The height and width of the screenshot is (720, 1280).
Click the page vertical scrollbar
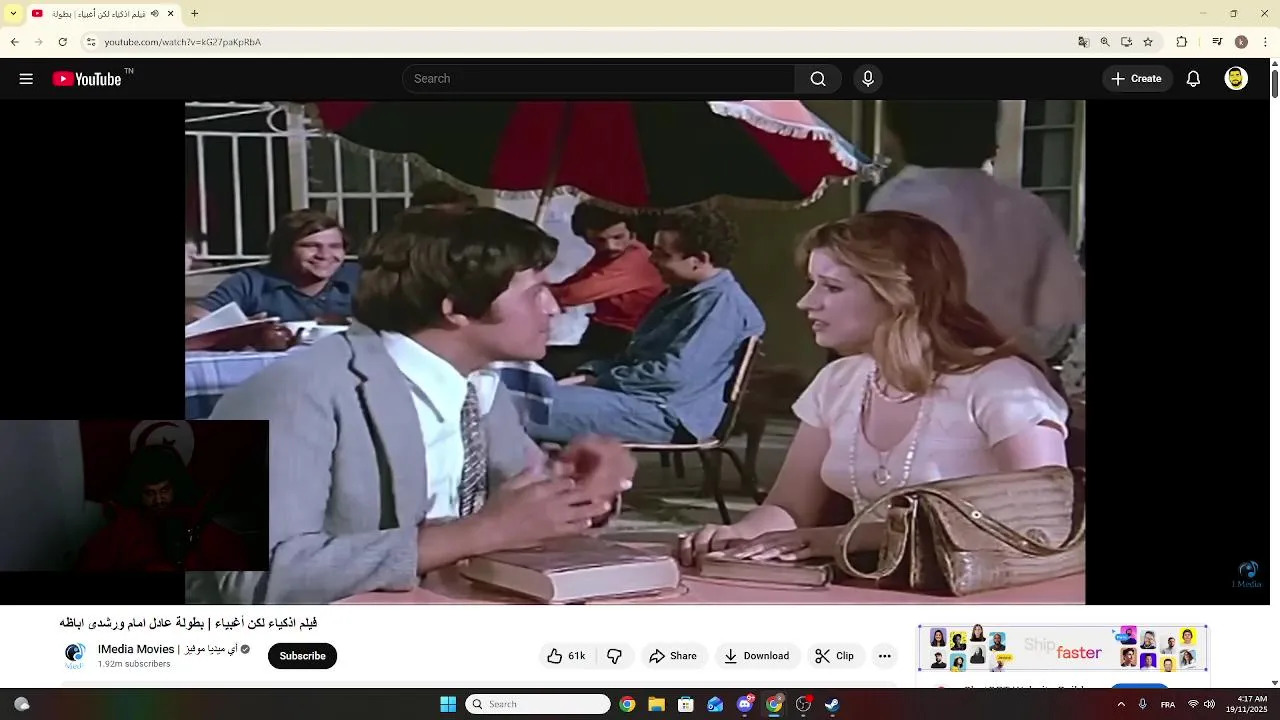click(x=1274, y=84)
